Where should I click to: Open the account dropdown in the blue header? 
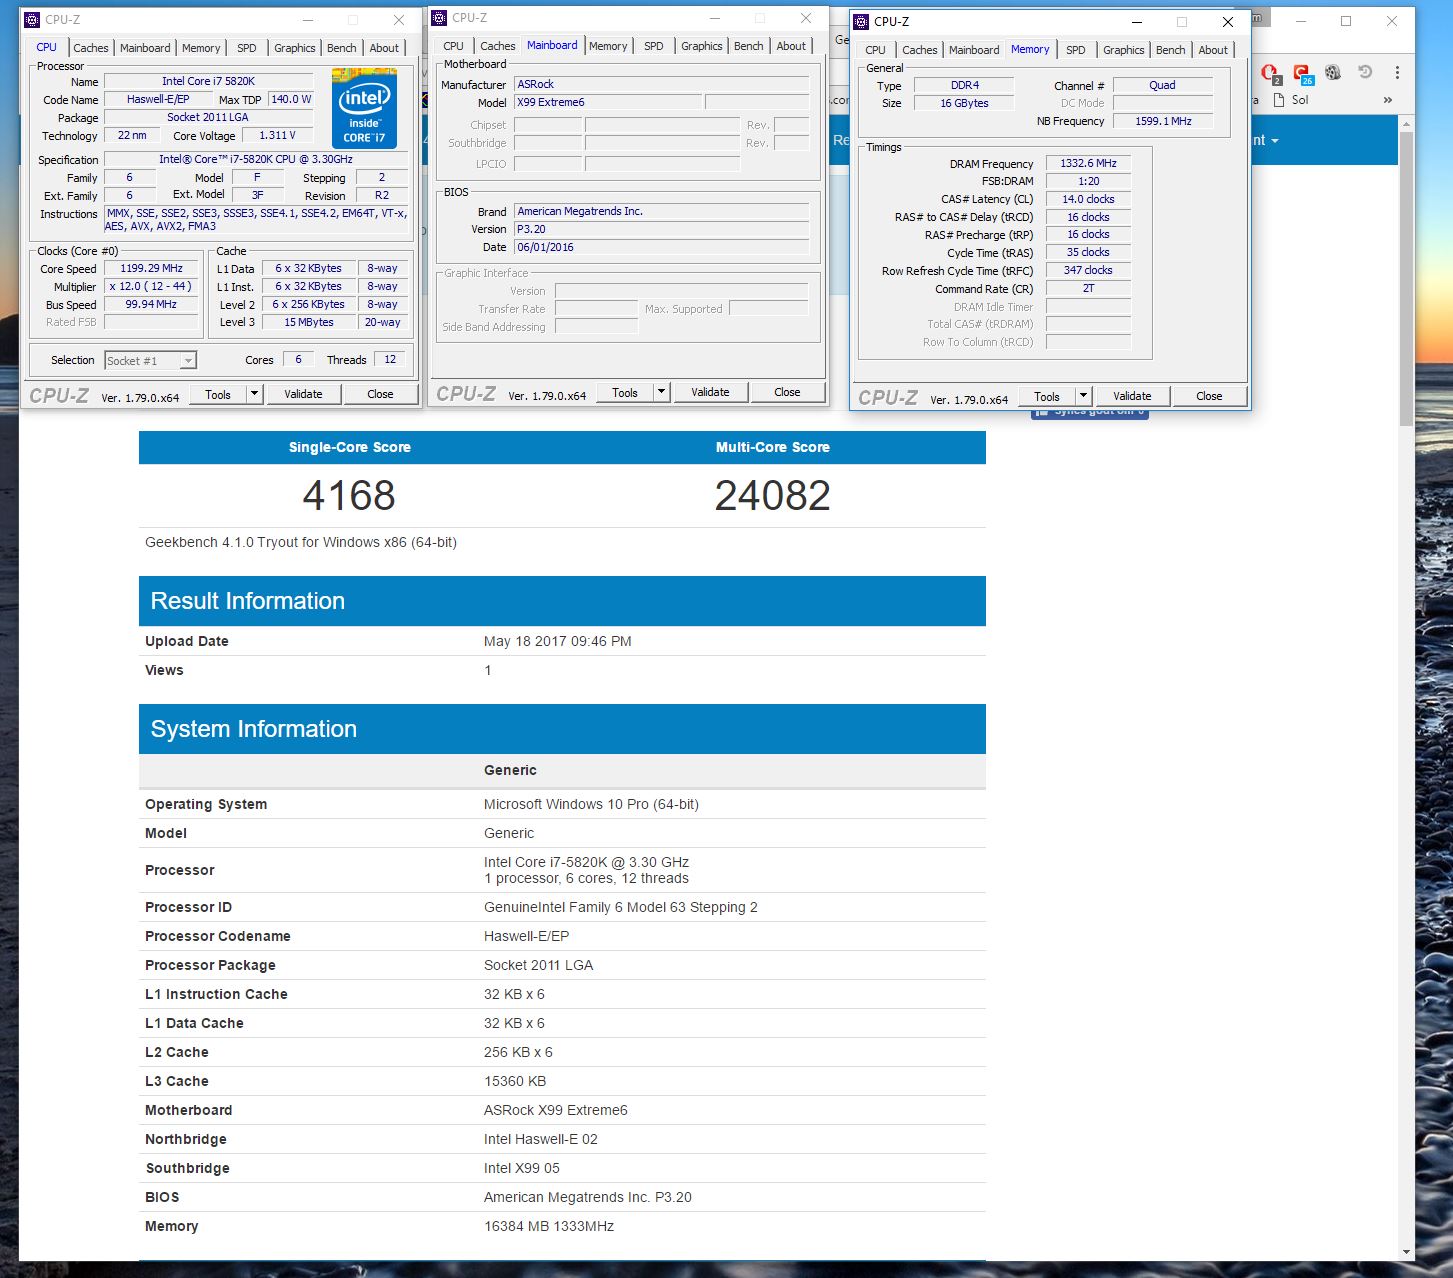click(1265, 141)
